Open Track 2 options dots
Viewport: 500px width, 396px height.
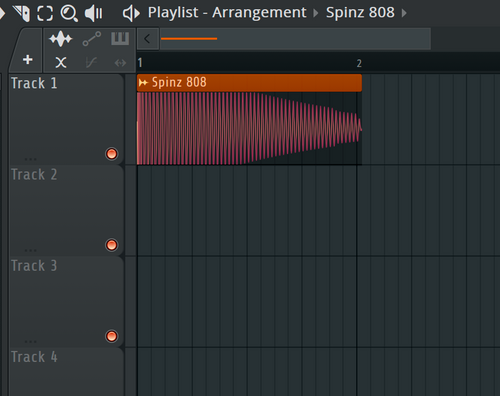[30, 250]
